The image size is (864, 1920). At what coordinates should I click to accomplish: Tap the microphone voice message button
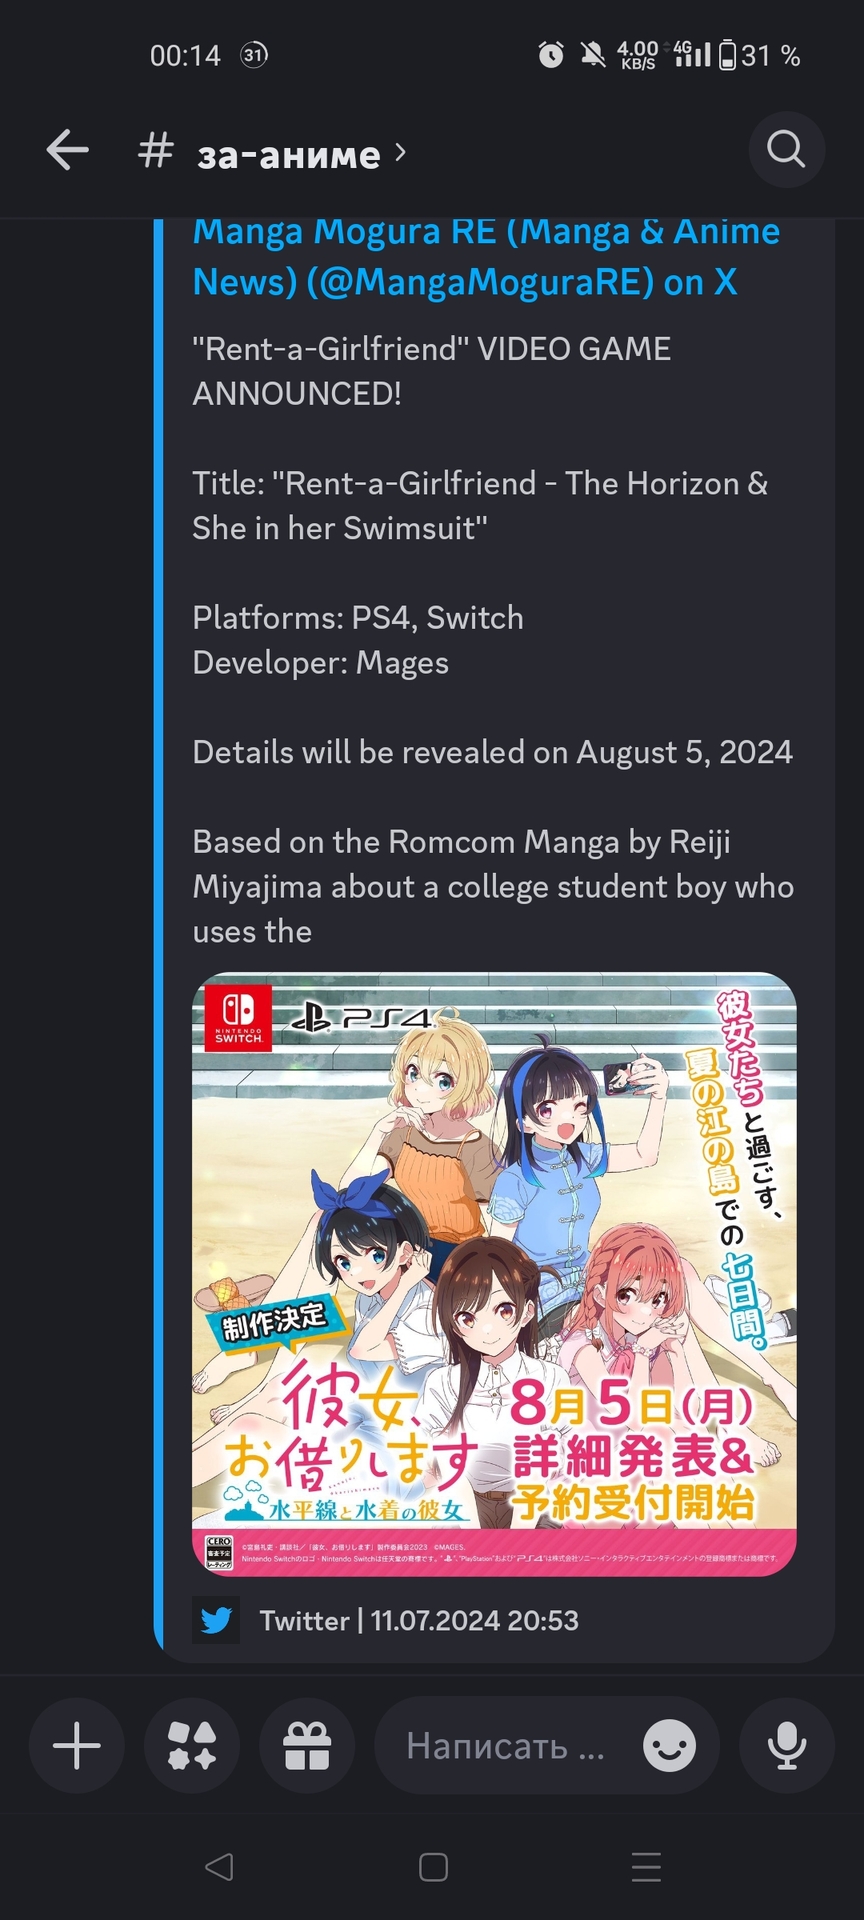pyautogui.click(x=787, y=1746)
